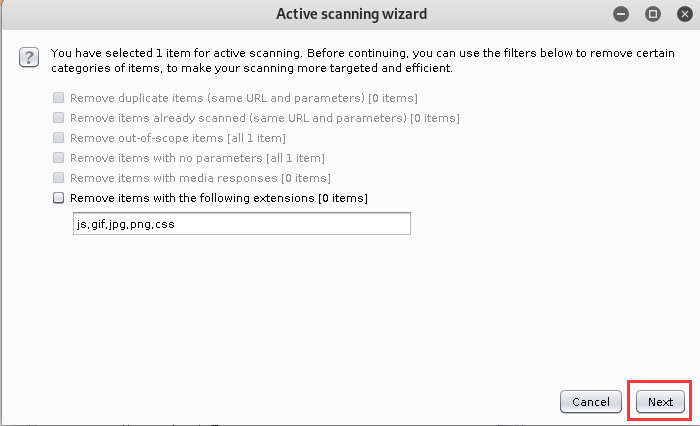Viewport: 700px width, 426px height.
Task: Click the Active scanning wizard title bar
Action: coord(350,14)
